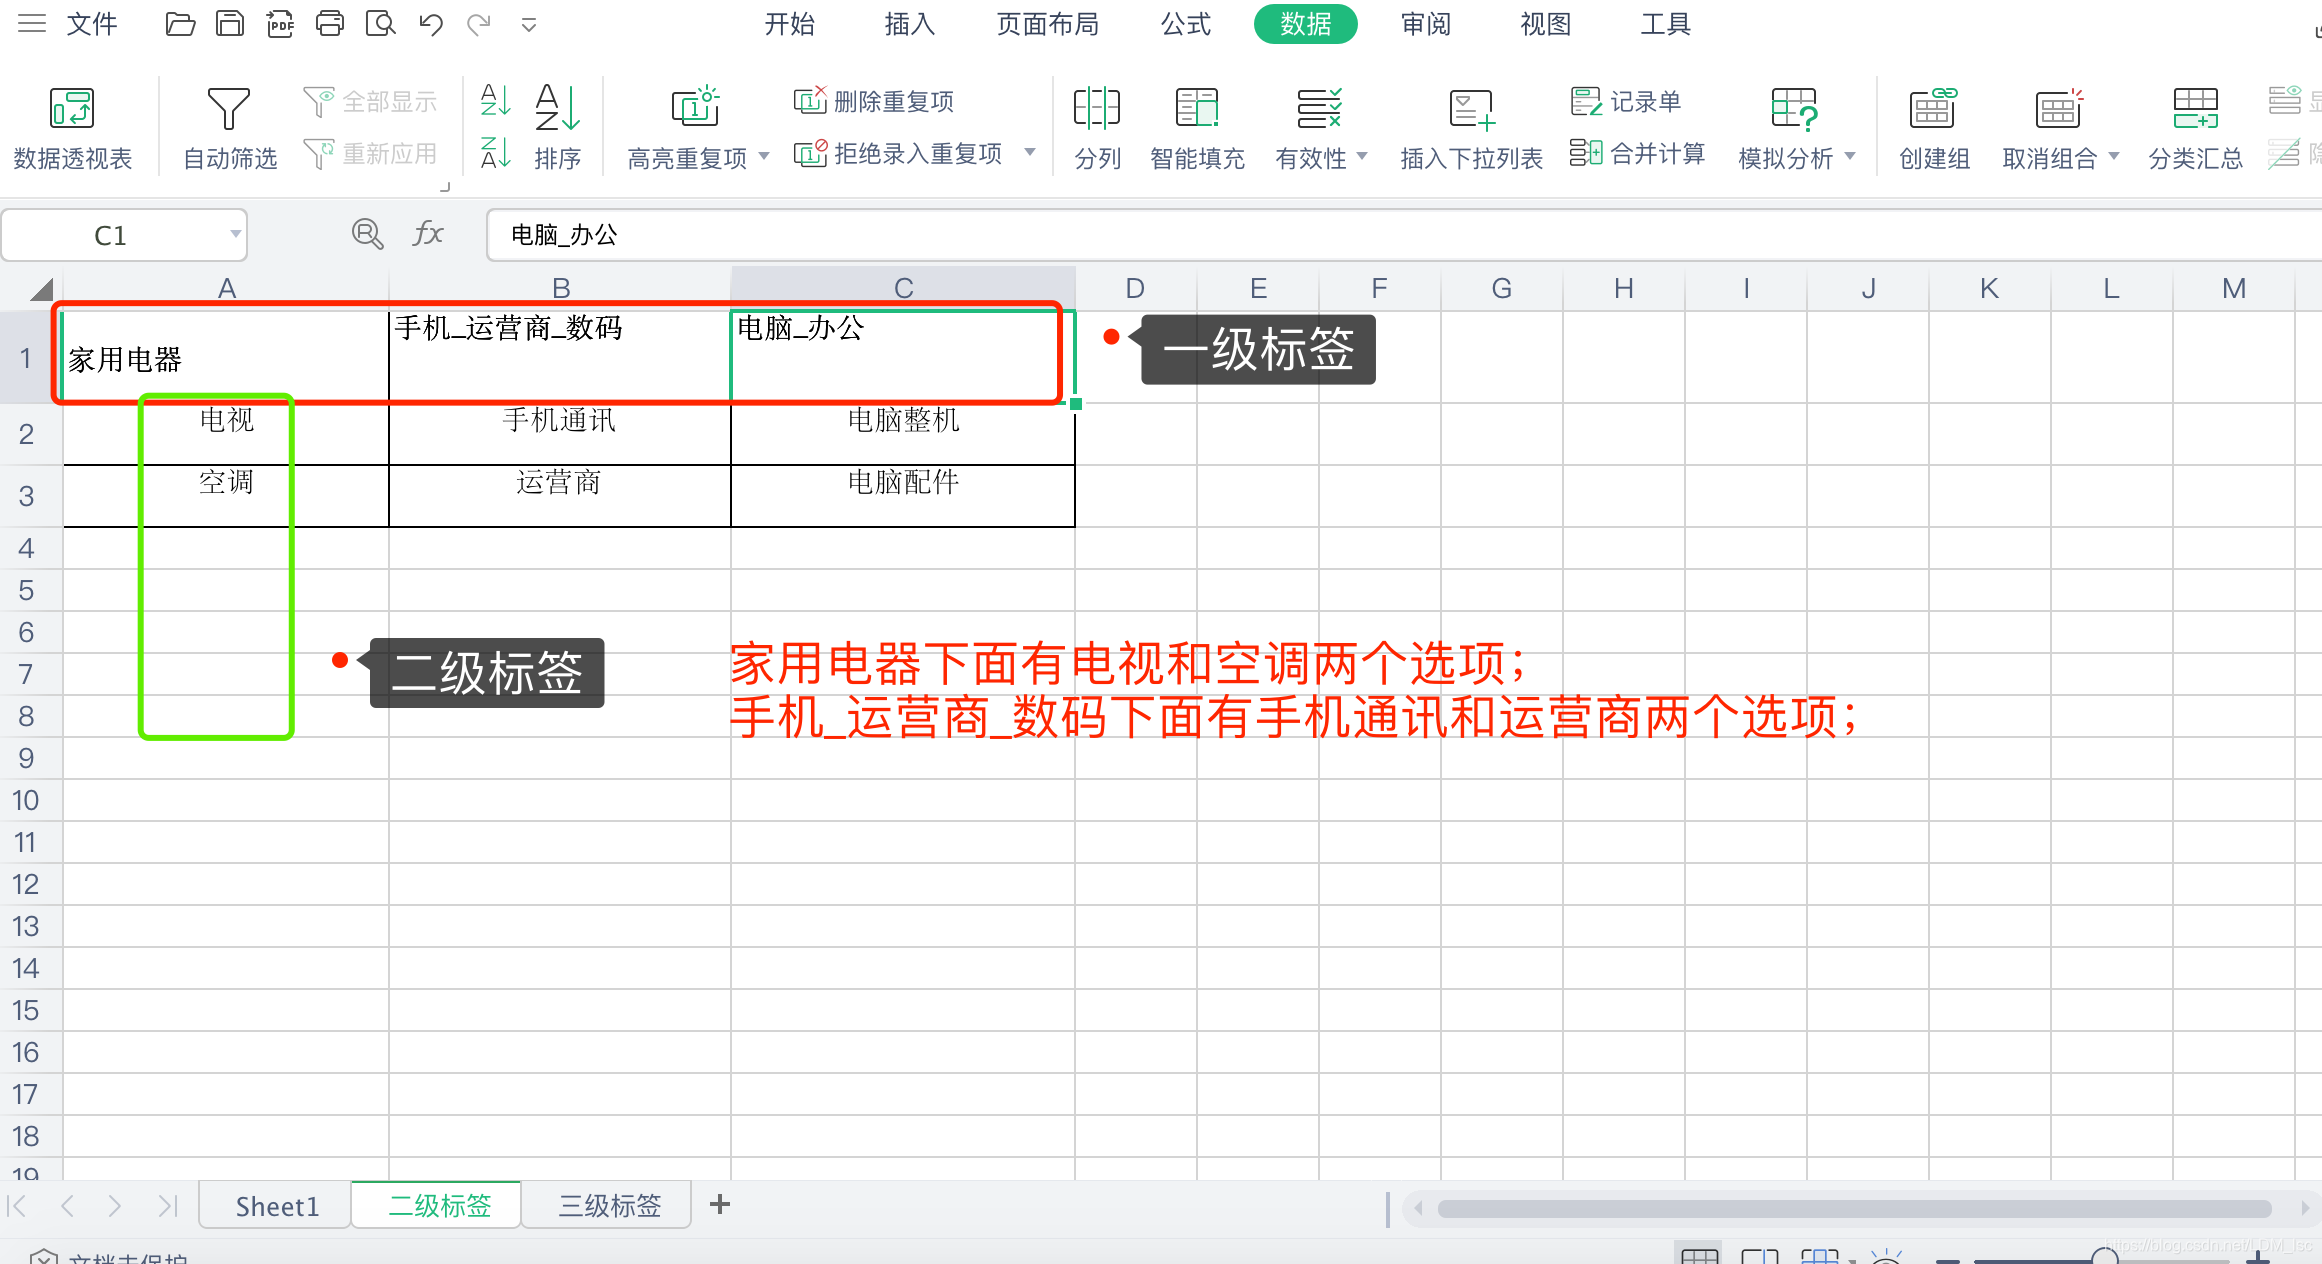Click the 有效性 data validation icon
This screenshot has width=2322, height=1264.
pos(1320,107)
